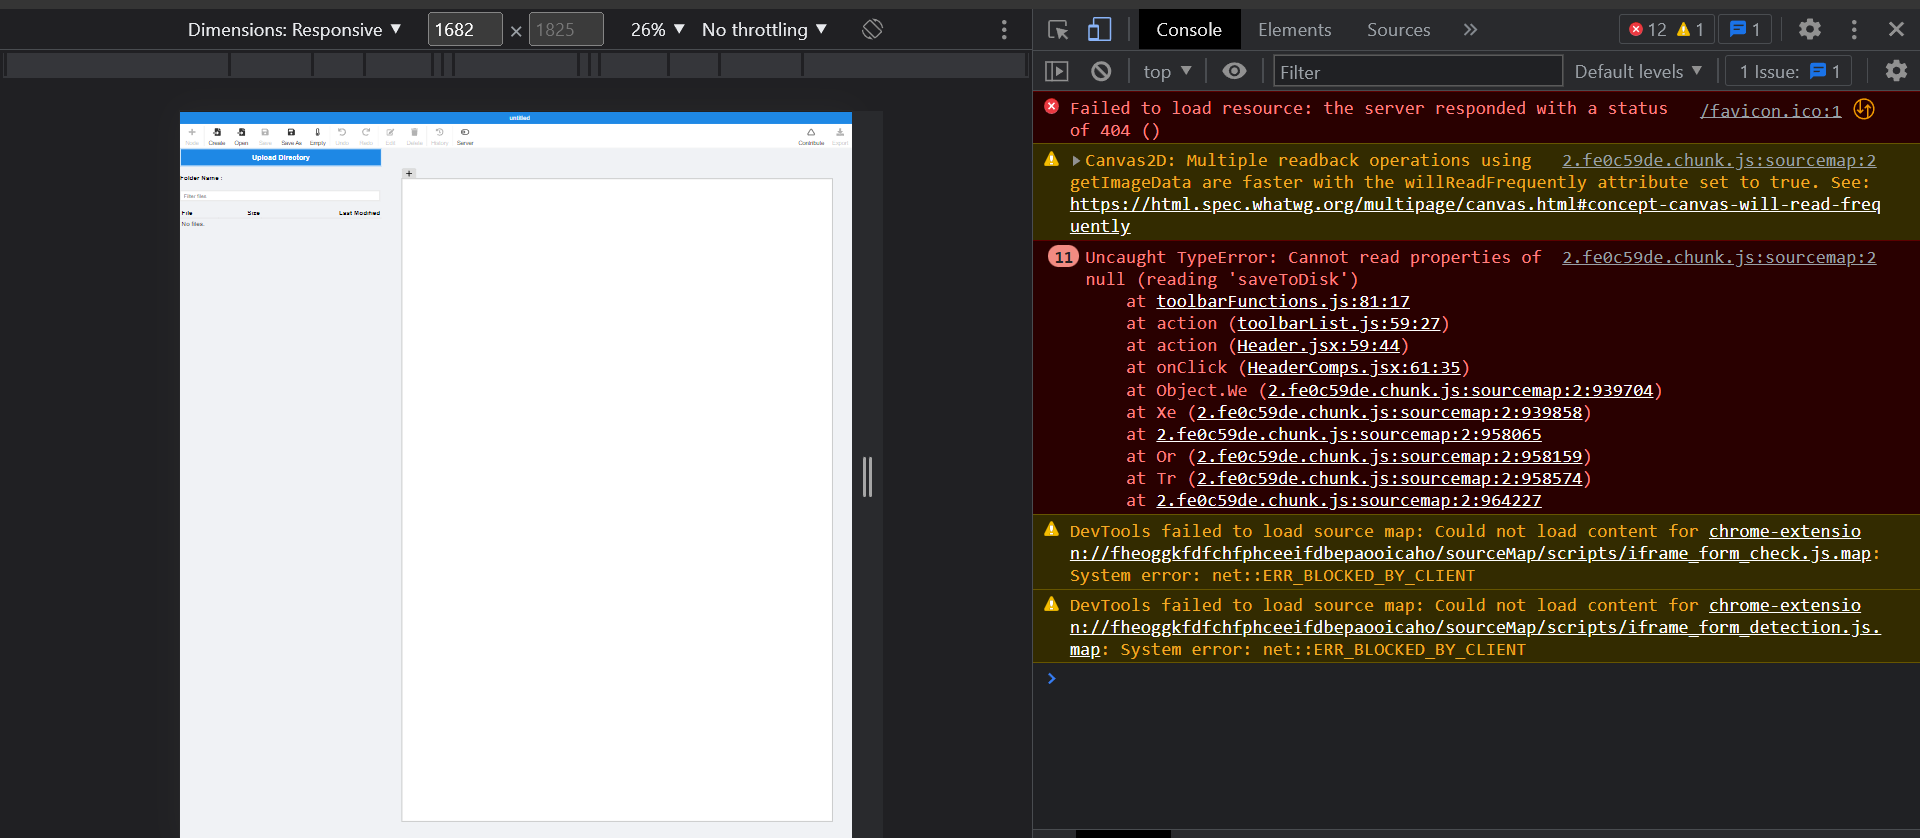The height and width of the screenshot is (838, 1920).
Task: Open the html.spec.whatwg.org canvas link
Action: [x=1475, y=215]
